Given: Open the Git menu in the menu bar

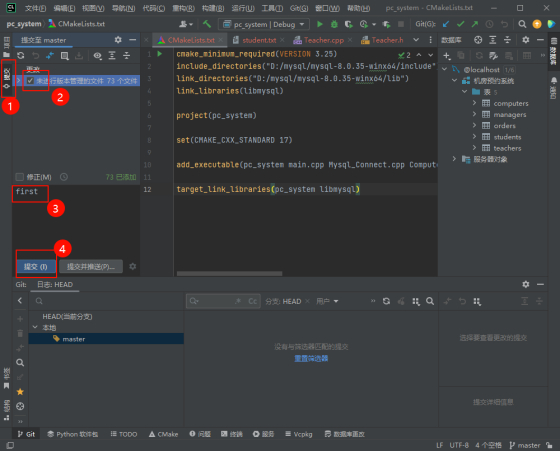Looking at the screenshot, I should click(299, 8).
